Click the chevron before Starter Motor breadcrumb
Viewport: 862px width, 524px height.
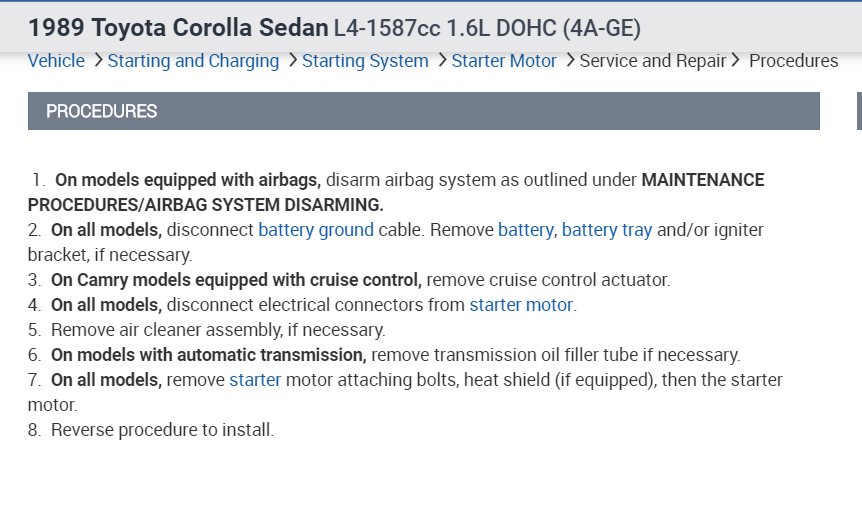coord(441,60)
